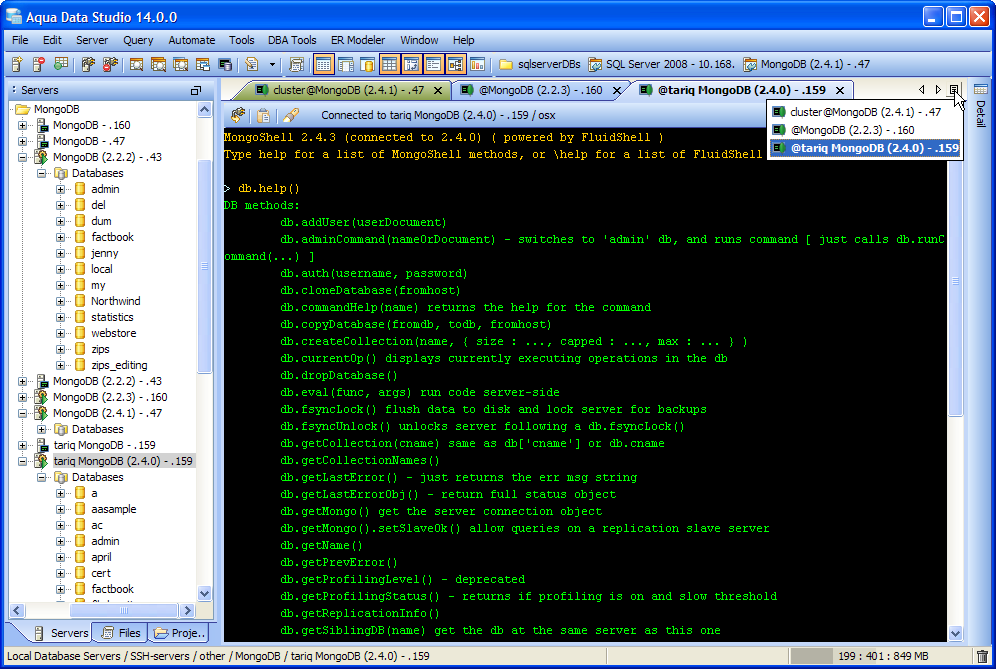
Task: Toggle the highlighted grid-with-arrows view button
Action: (x=412, y=64)
